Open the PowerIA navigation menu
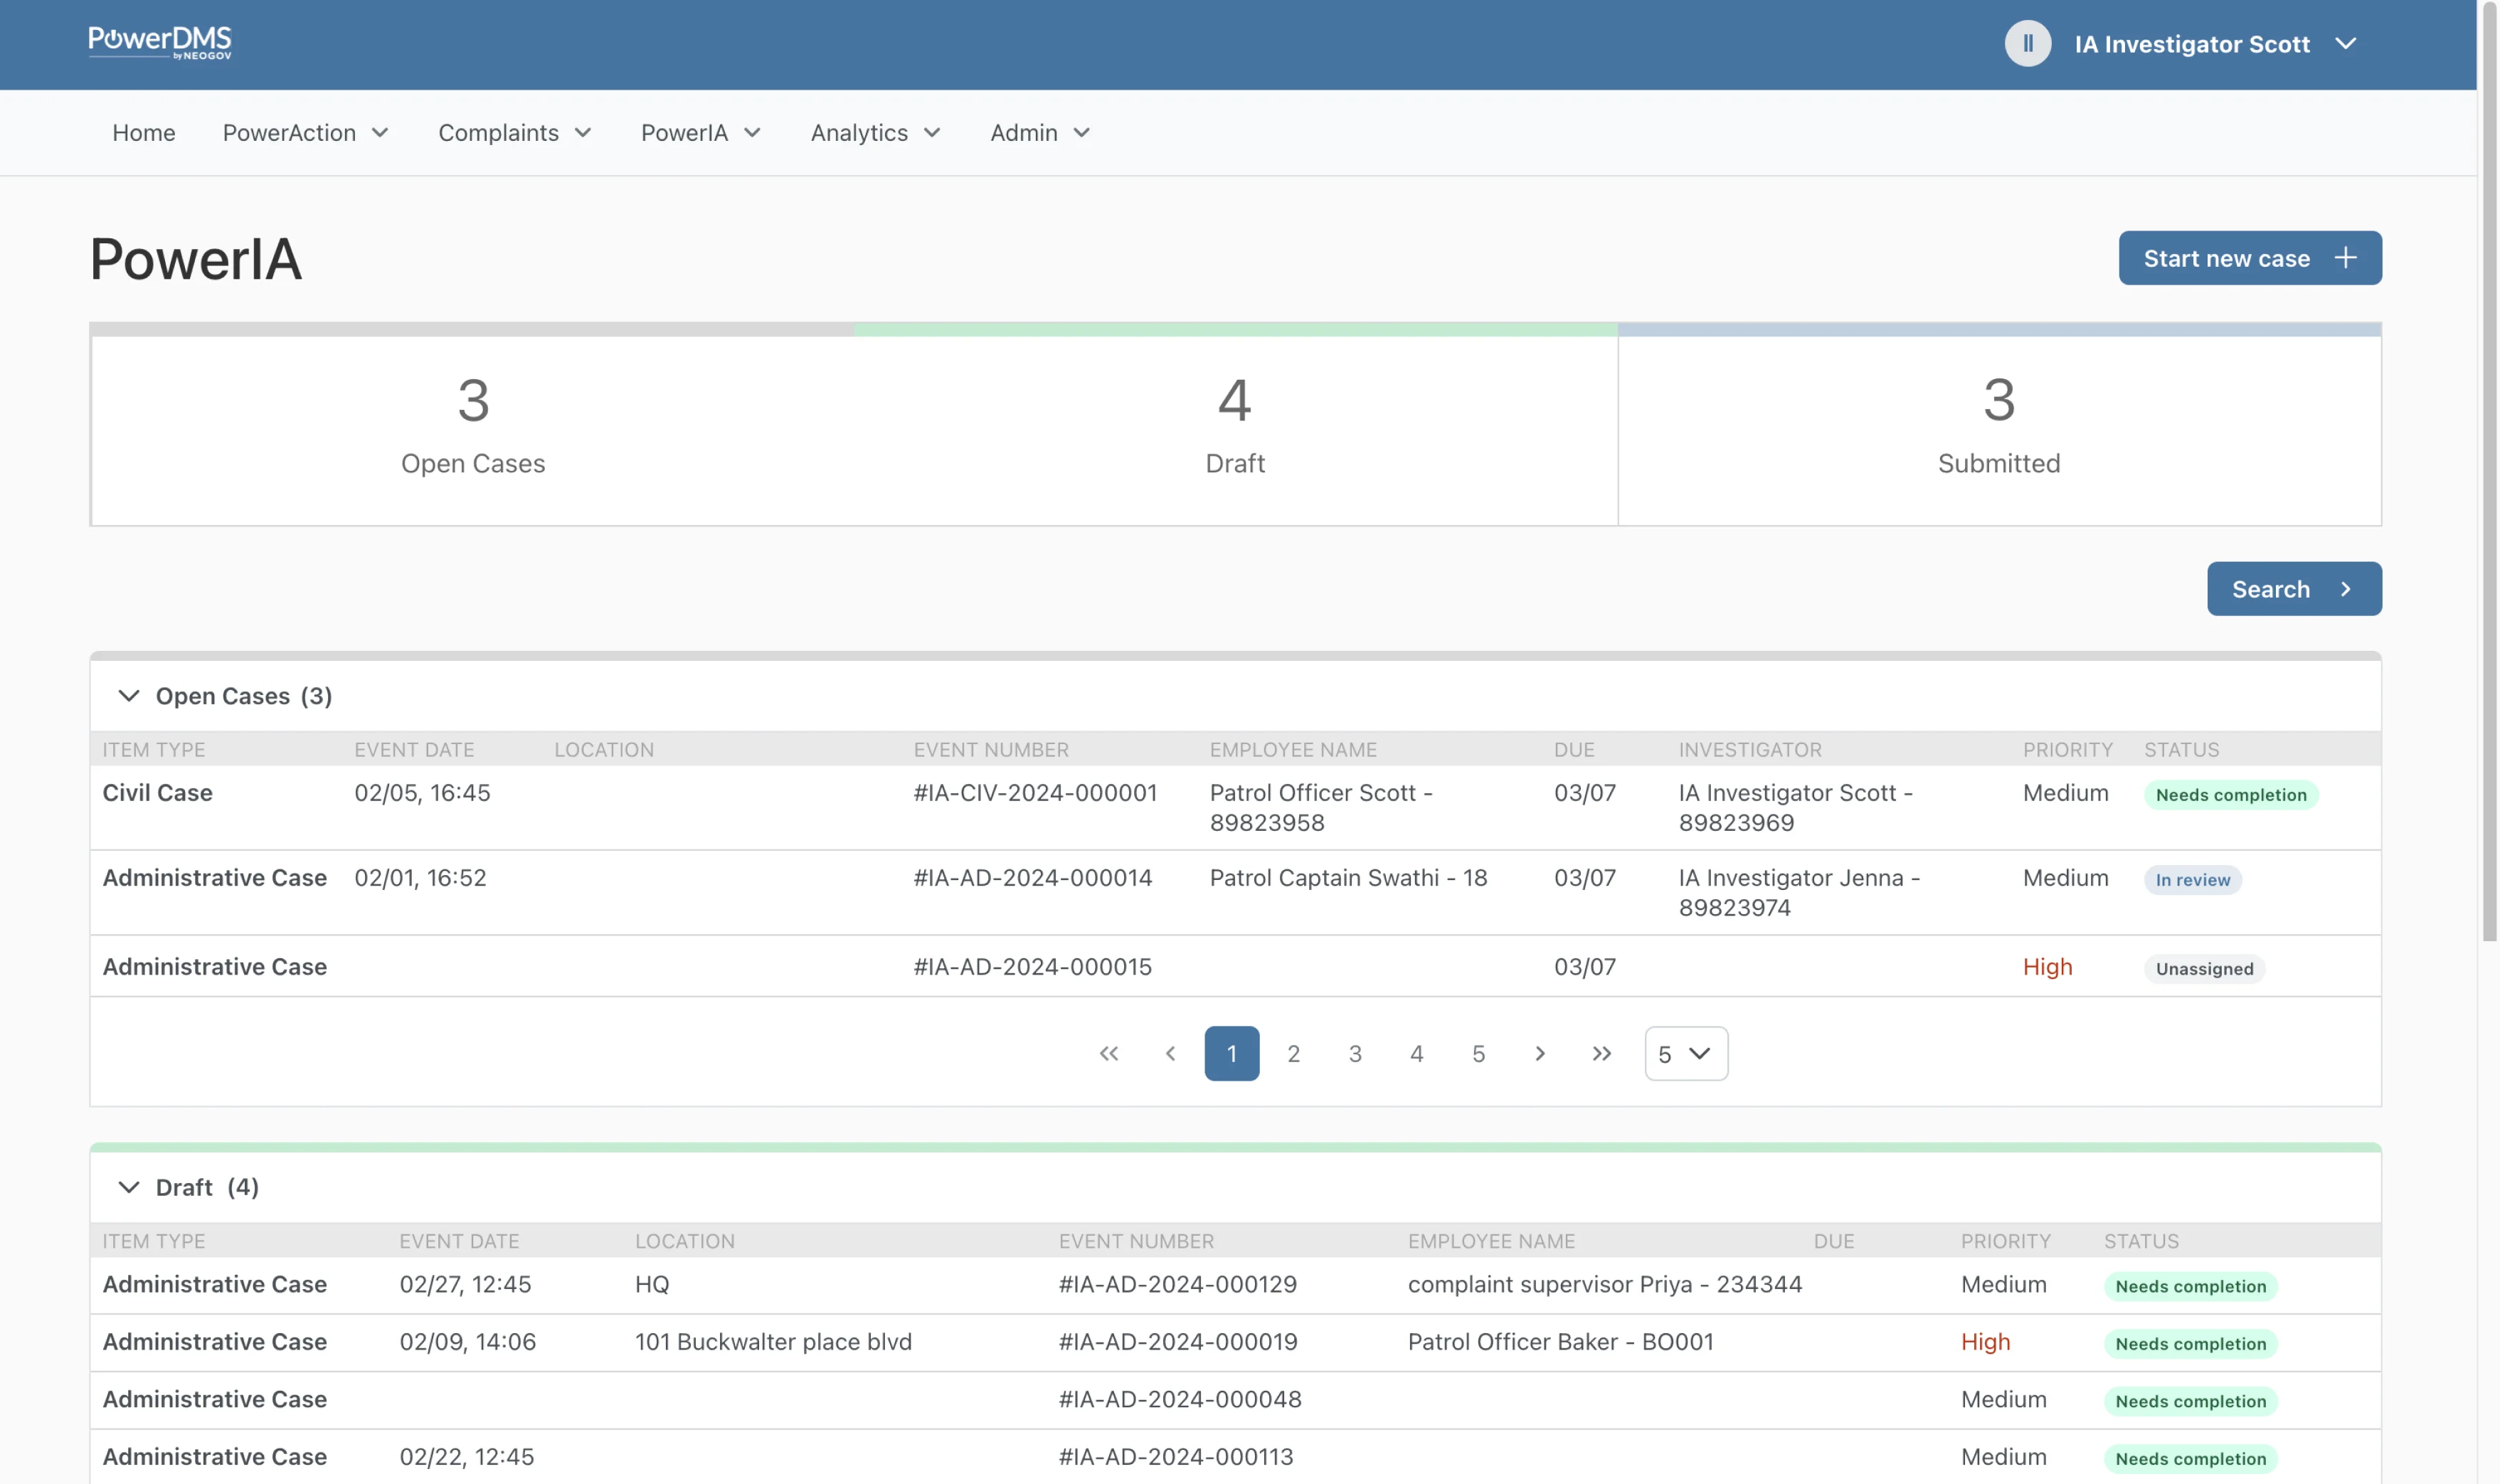2500x1484 pixels. point(701,132)
